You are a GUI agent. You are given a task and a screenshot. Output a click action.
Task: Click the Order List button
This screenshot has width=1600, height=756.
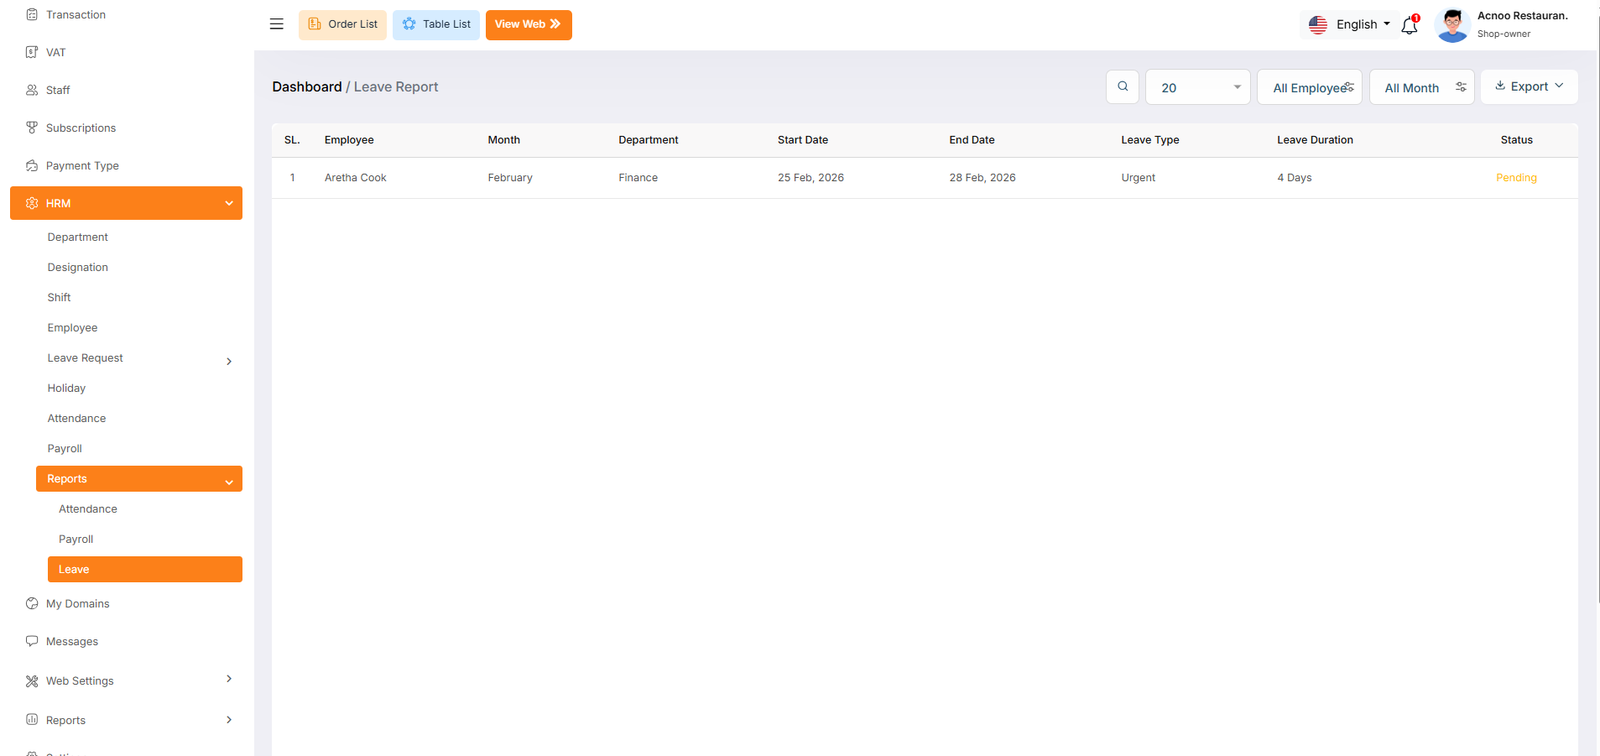click(x=343, y=24)
